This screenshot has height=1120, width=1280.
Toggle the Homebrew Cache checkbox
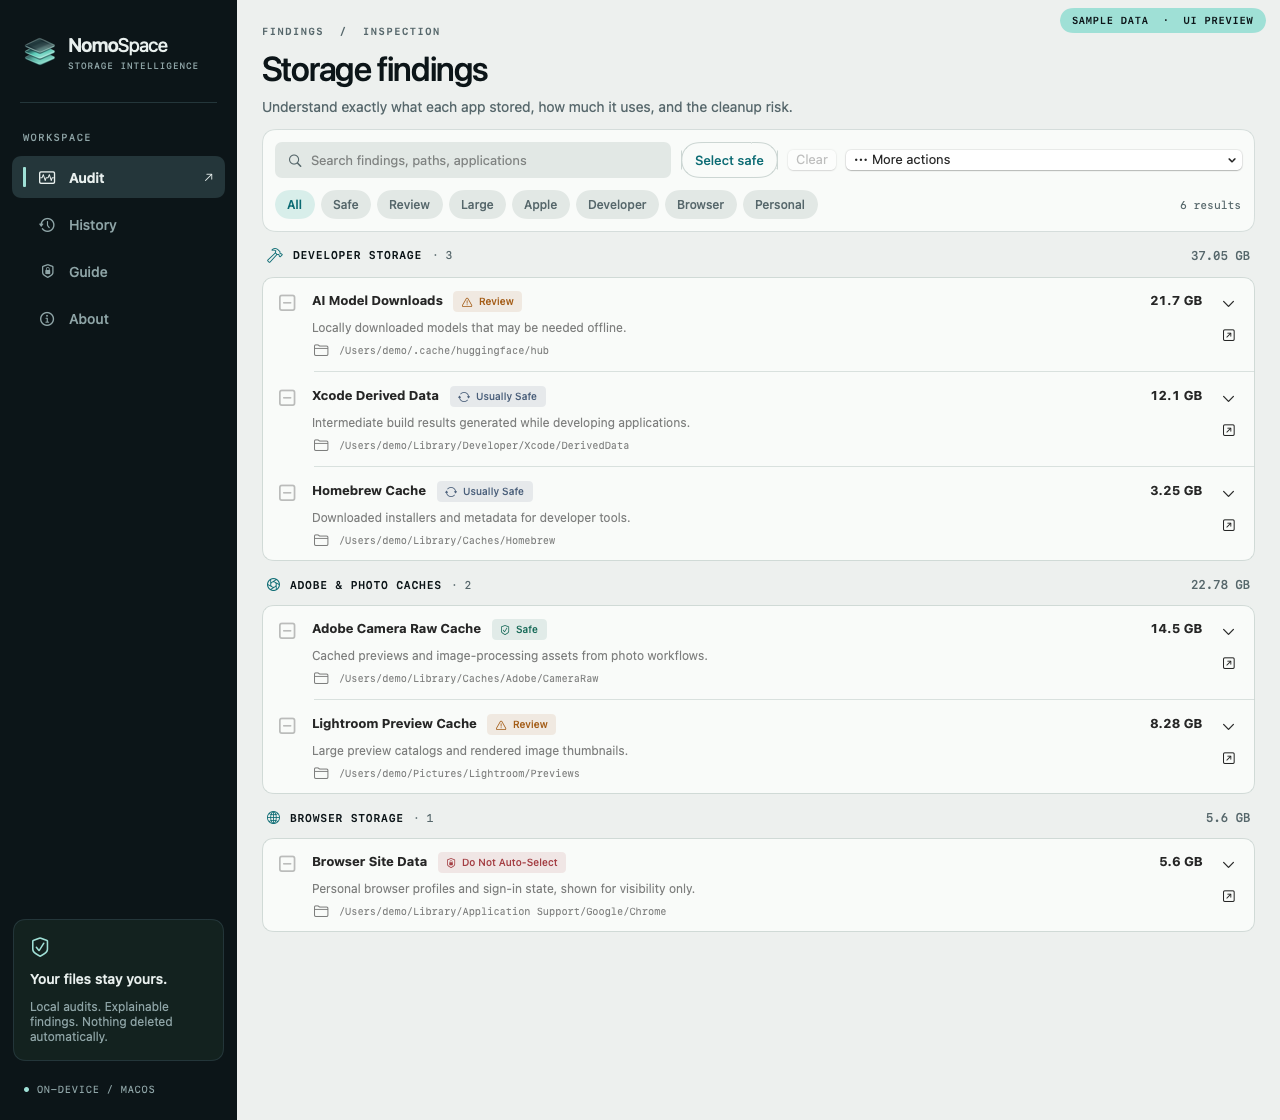pos(287,492)
